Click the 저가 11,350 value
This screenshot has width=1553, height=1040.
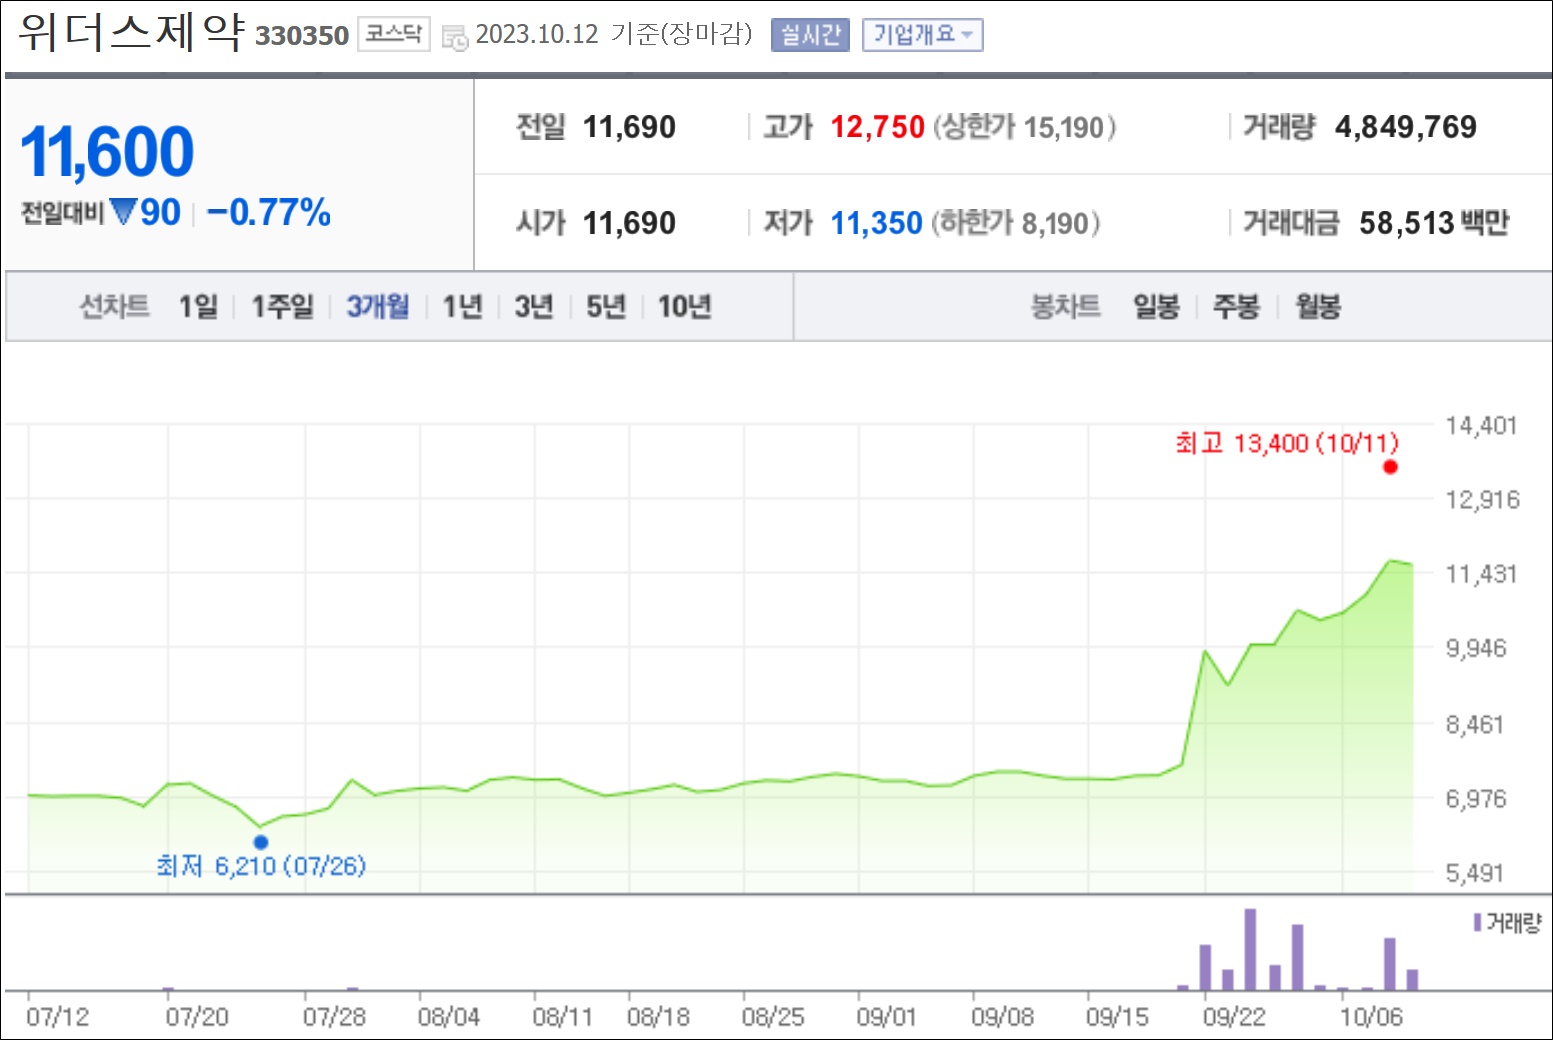point(876,223)
